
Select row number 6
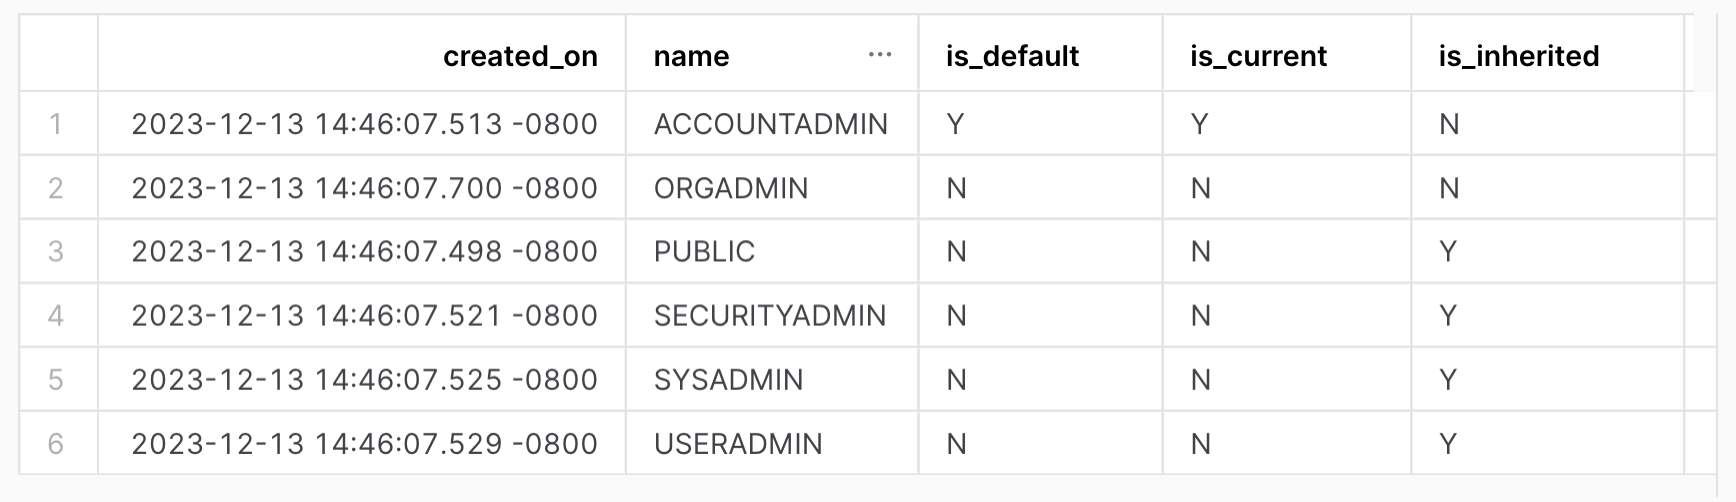[x=56, y=444]
